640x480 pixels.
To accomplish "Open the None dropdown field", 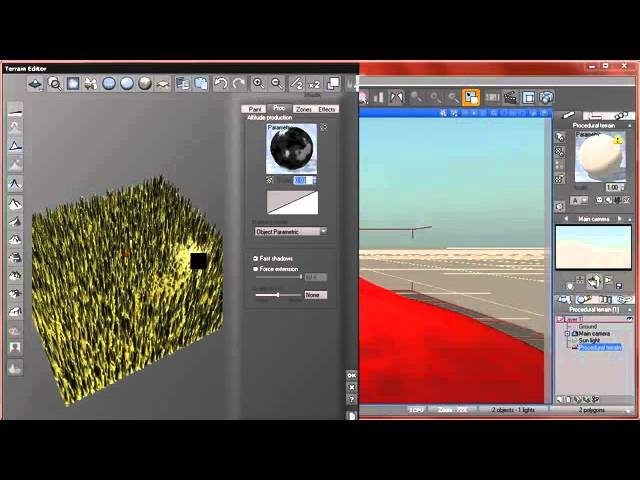I will [315, 295].
